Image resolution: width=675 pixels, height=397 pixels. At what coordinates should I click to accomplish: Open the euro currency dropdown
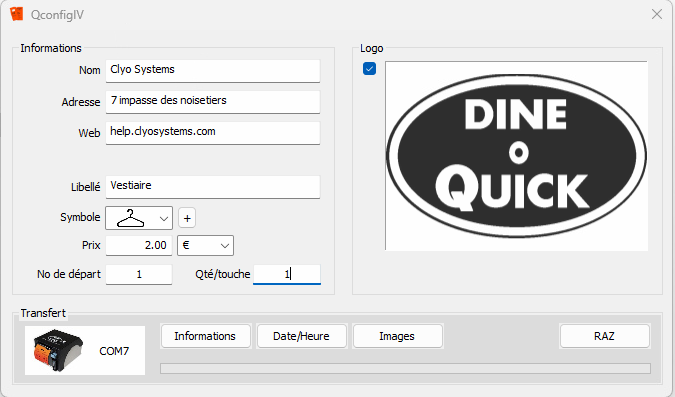(x=205, y=245)
